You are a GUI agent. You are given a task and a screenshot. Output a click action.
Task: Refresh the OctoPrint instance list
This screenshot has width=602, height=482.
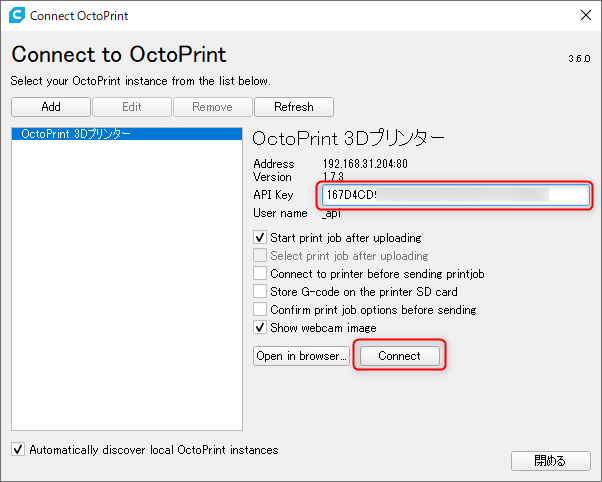294,107
